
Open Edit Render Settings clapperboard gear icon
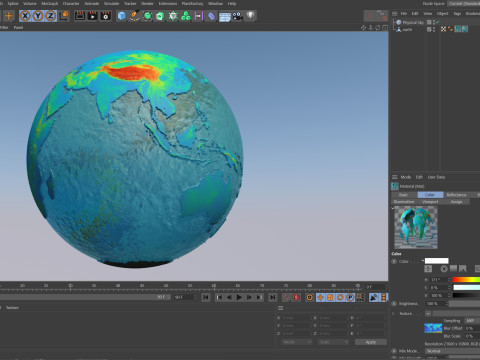(x=106, y=16)
